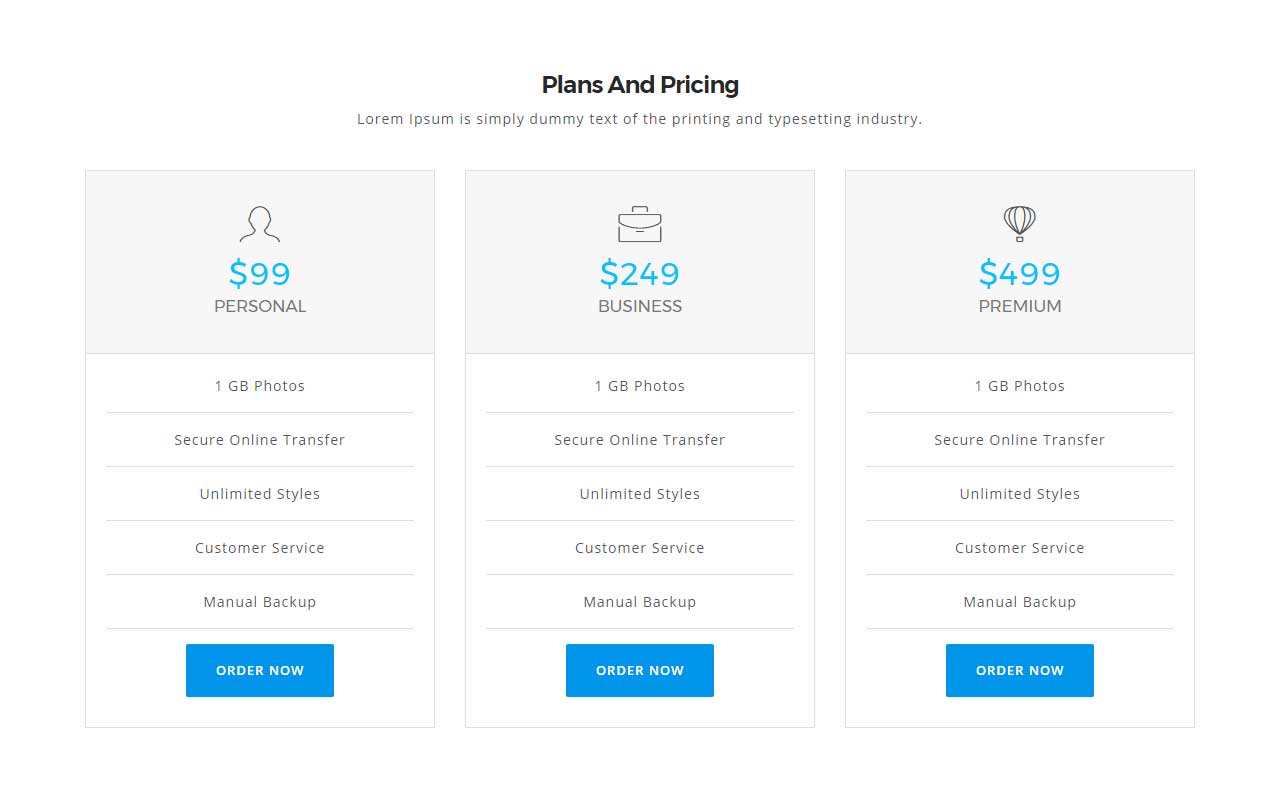Screen dimensions: 1280x799
Task: Click the BUSINESS plan label
Action: [x=640, y=306]
